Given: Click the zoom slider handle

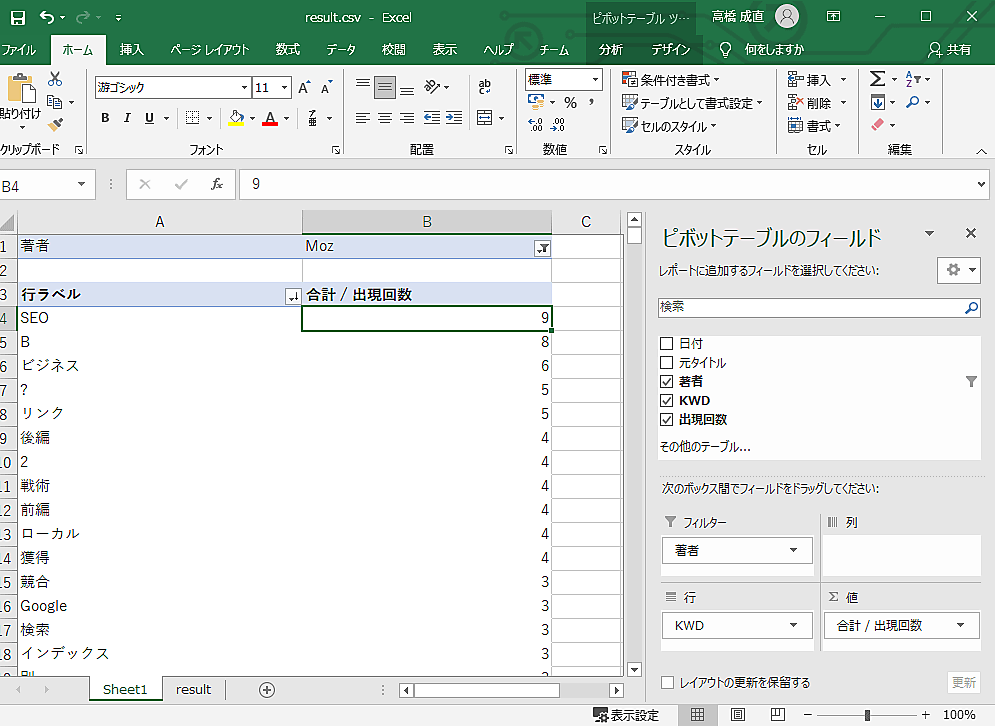Looking at the screenshot, I should (x=867, y=715).
